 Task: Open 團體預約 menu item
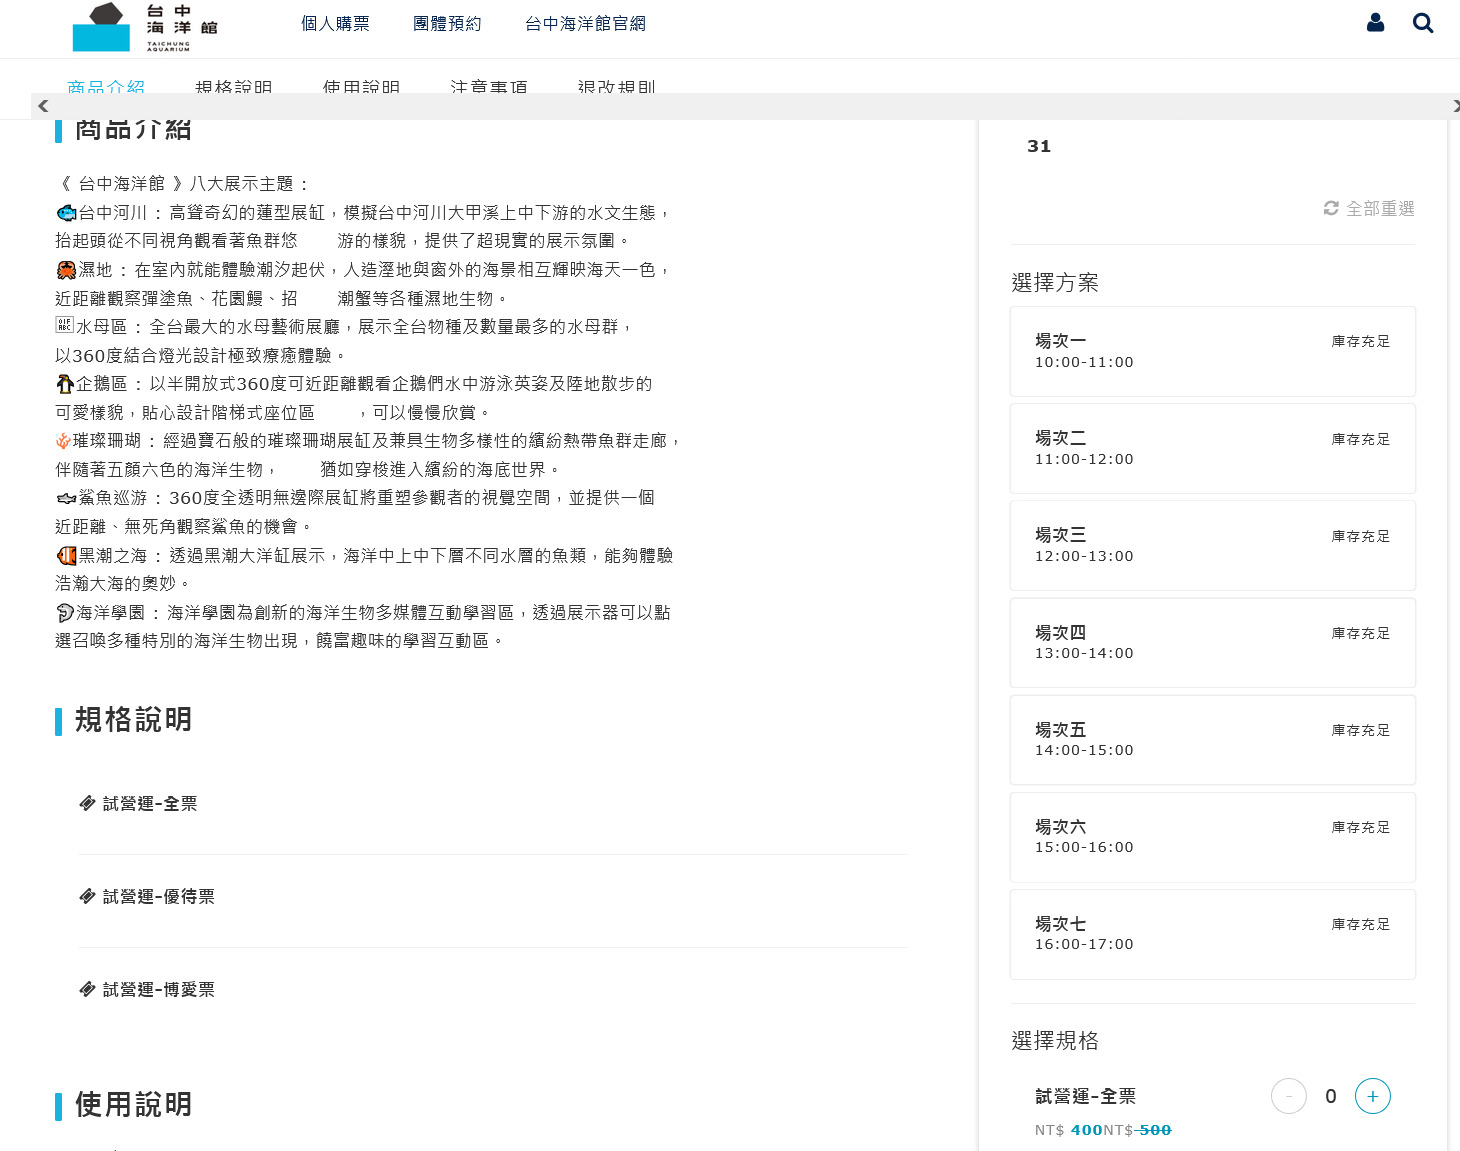coord(447,24)
